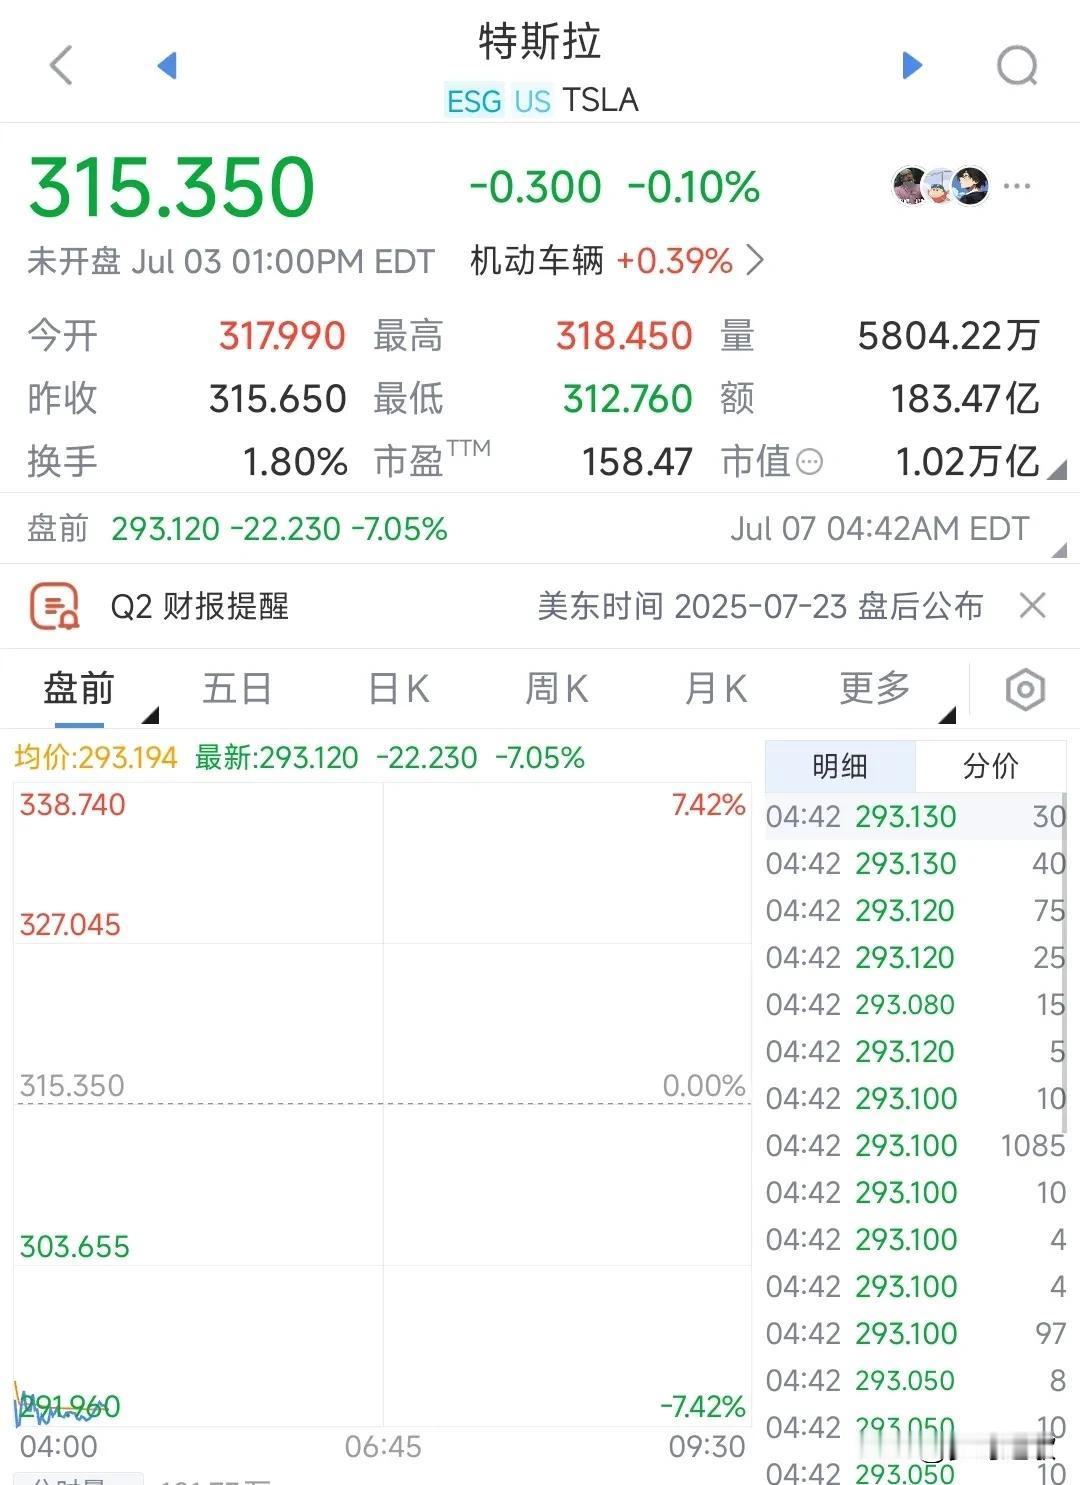Select the 293.080 trade row
Viewport: 1080px width, 1485px height.
(916, 1004)
